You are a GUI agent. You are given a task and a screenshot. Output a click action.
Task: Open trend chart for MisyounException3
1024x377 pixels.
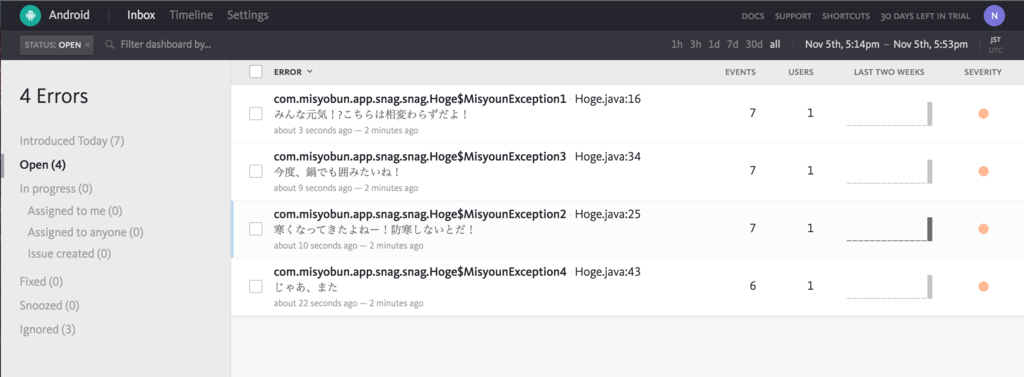point(889,171)
